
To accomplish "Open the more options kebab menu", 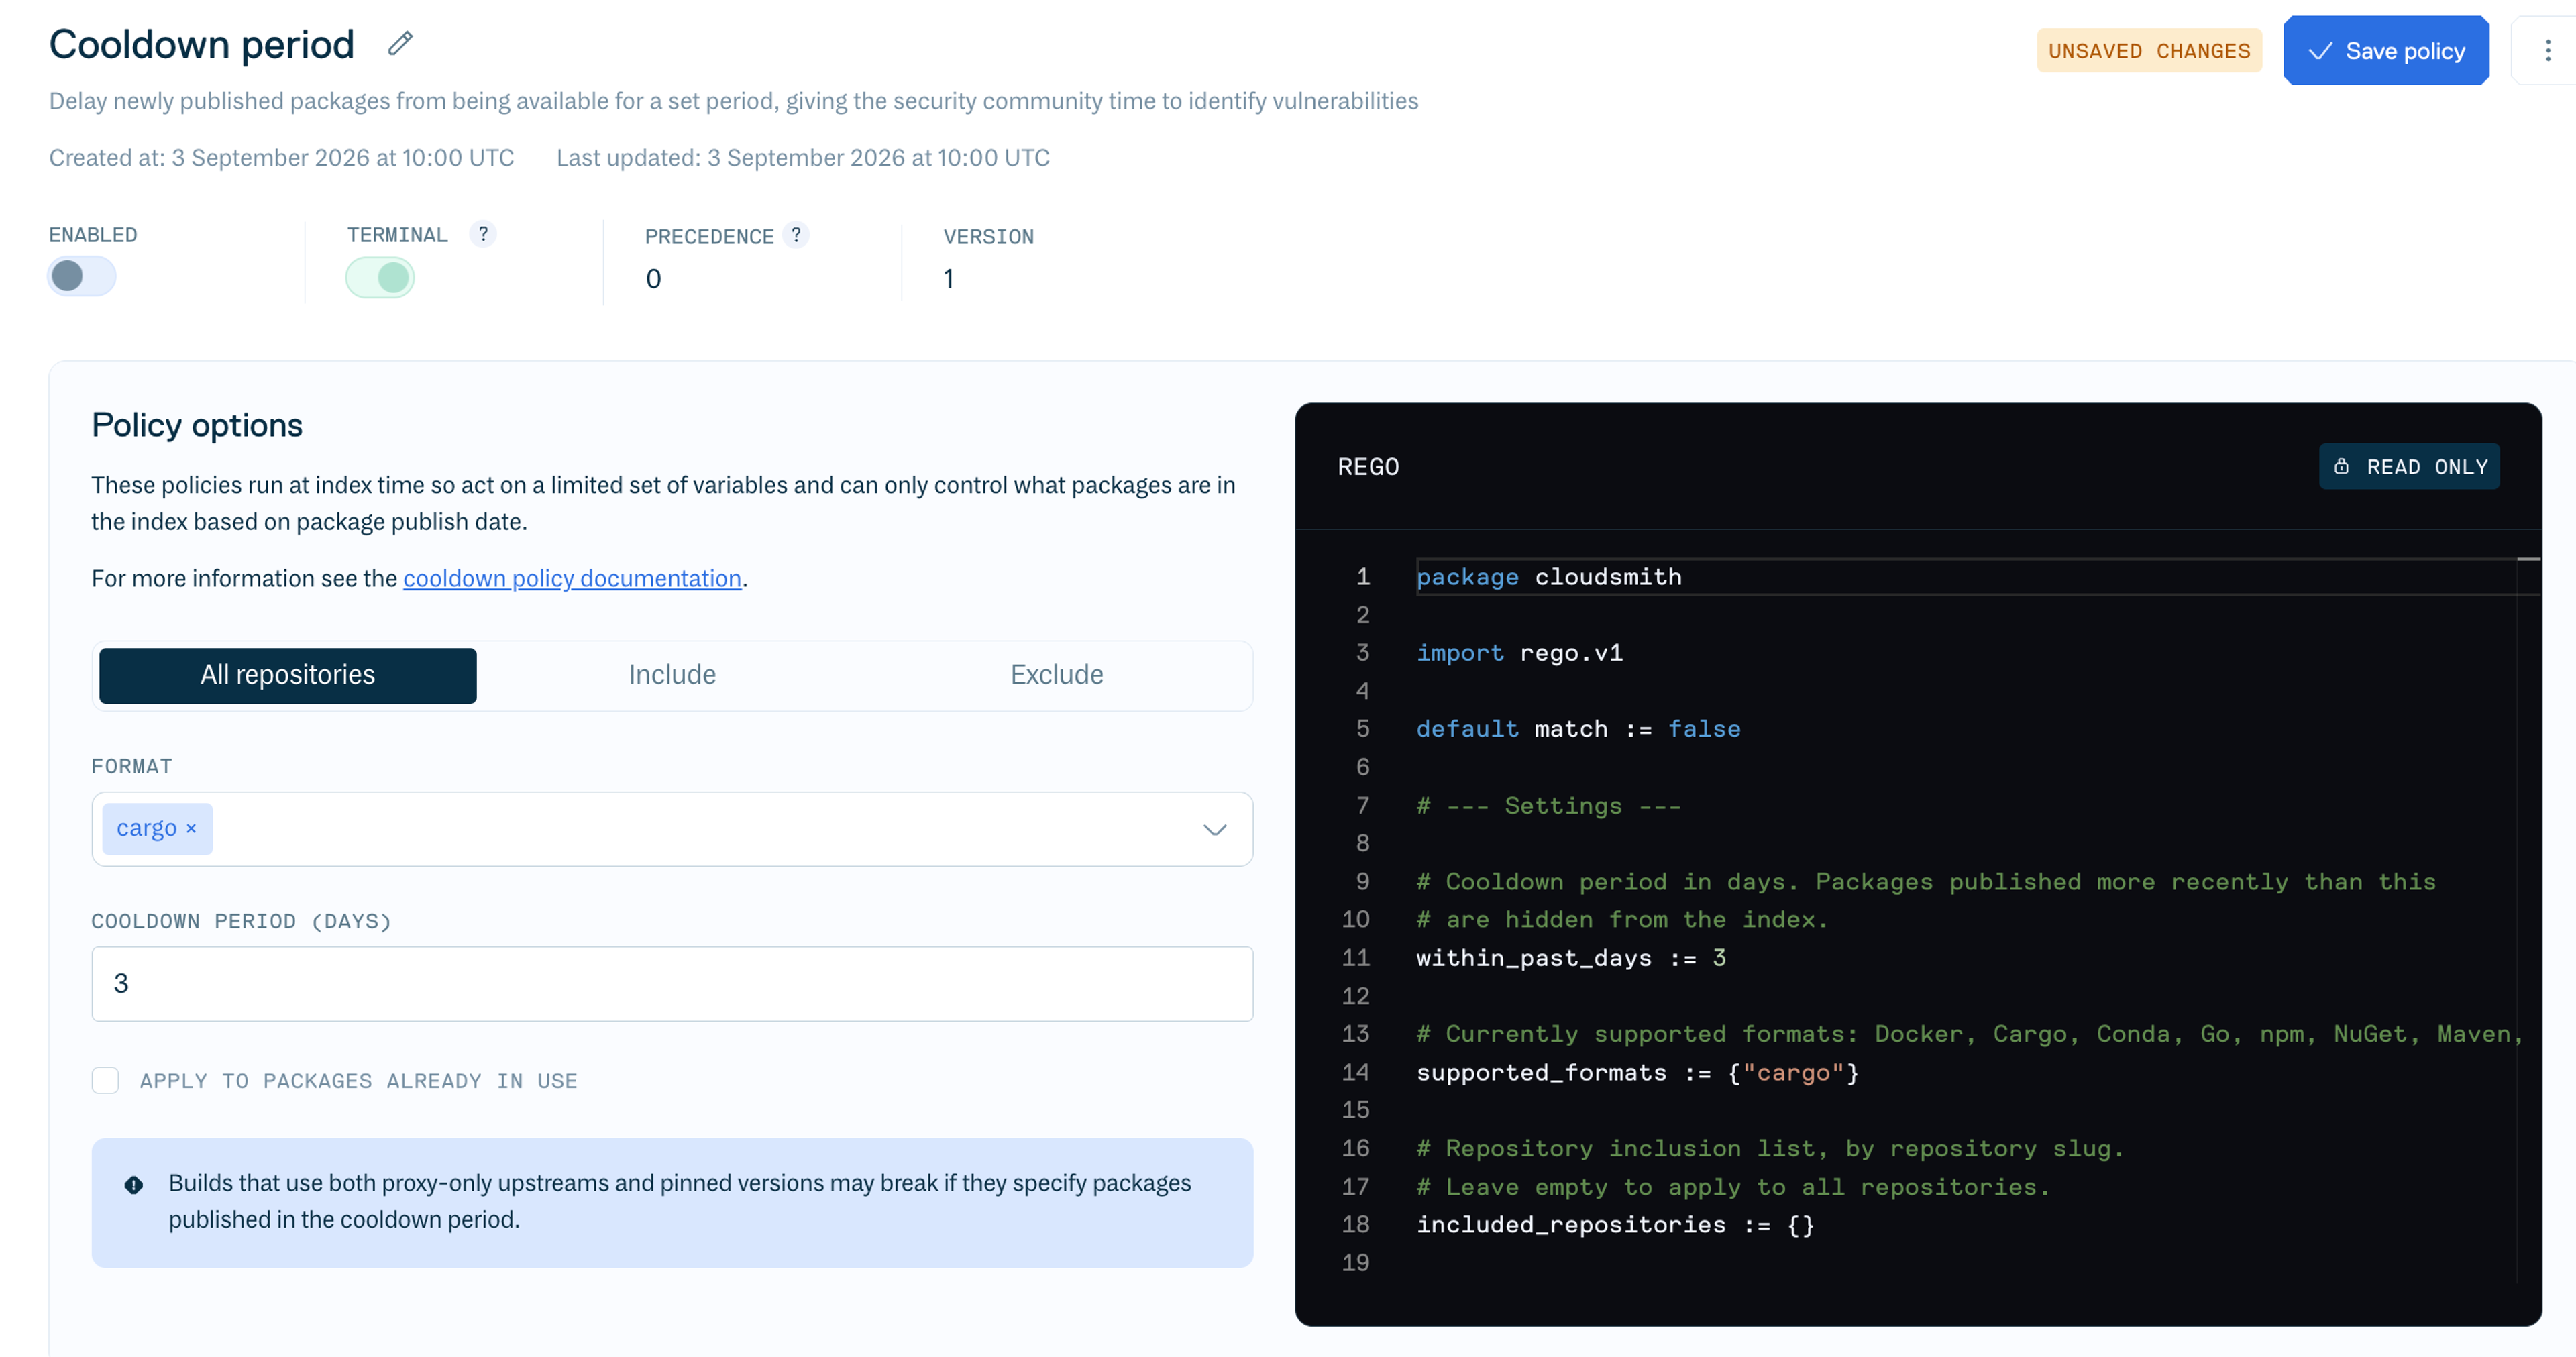I will [x=2547, y=50].
